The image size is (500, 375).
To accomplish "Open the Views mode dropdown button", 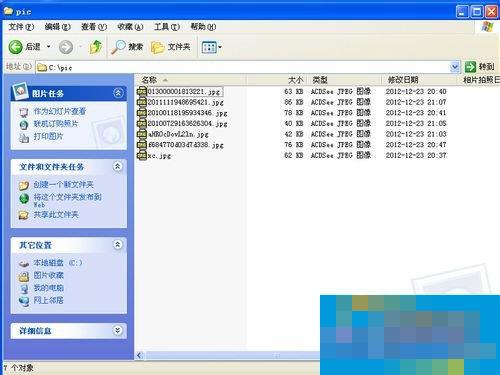I will click(212, 47).
